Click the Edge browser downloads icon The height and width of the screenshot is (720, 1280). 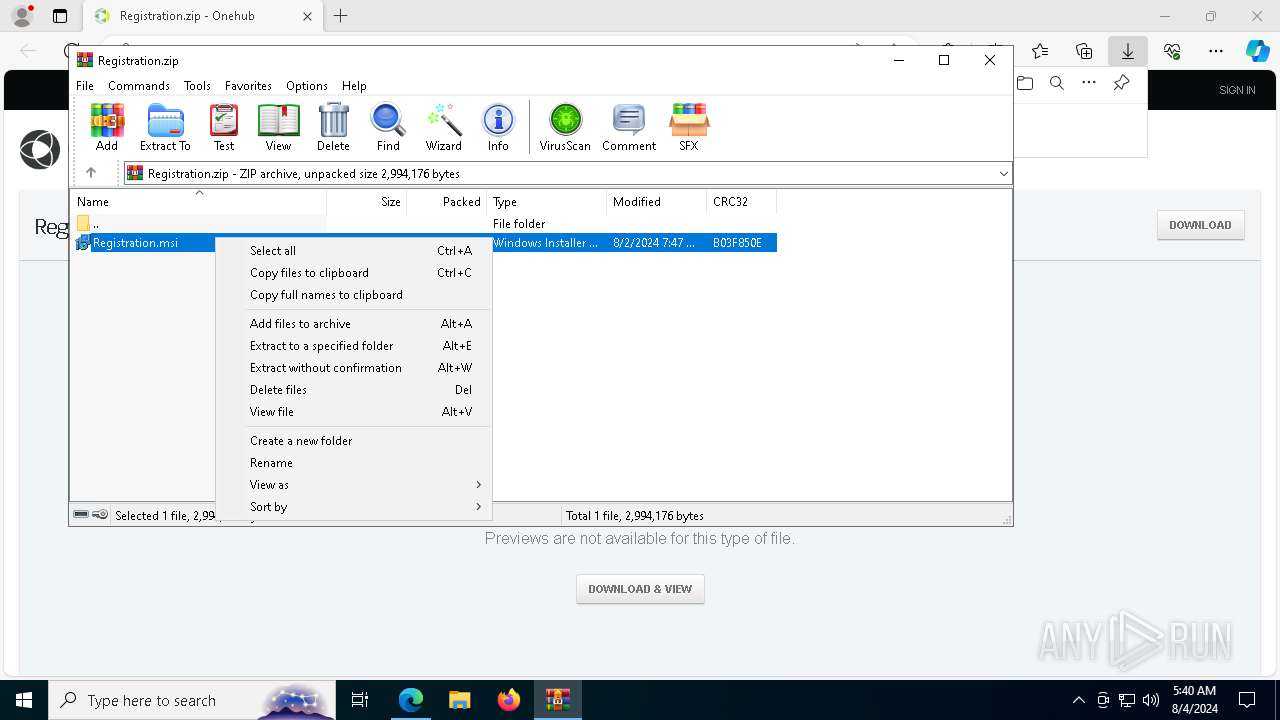(x=1128, y=51)
